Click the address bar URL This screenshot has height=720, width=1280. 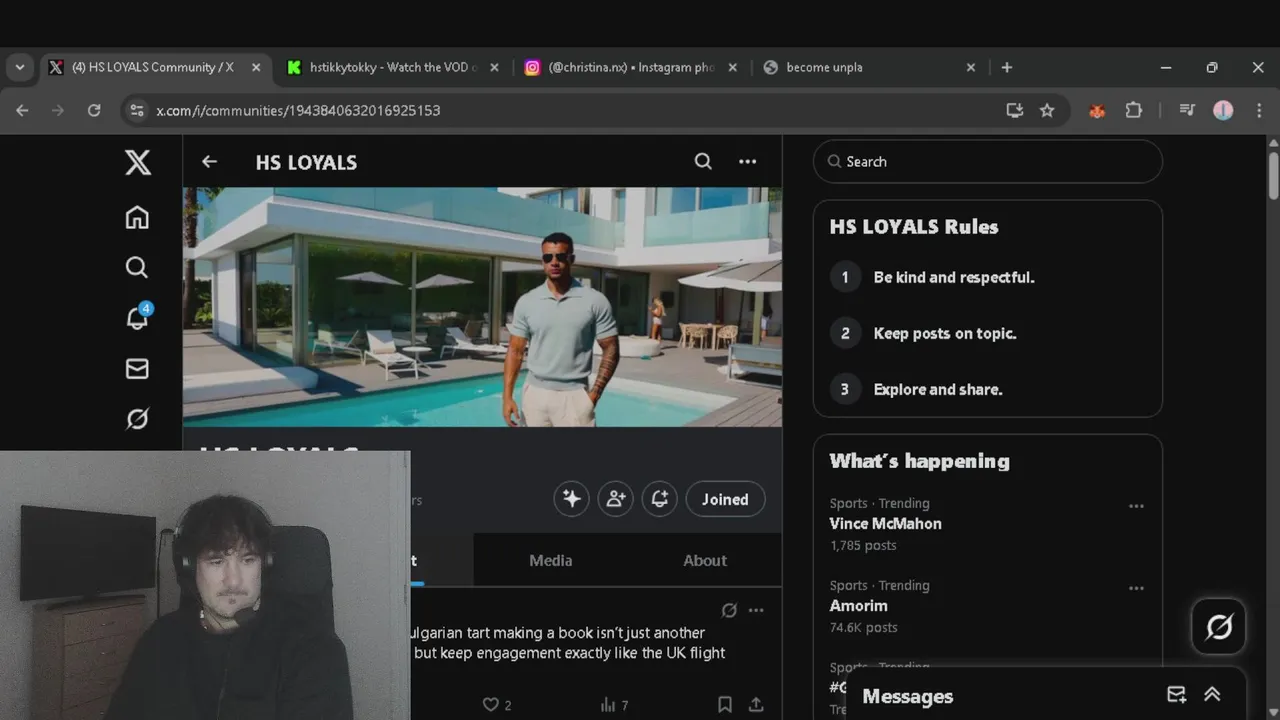point(298,110)
